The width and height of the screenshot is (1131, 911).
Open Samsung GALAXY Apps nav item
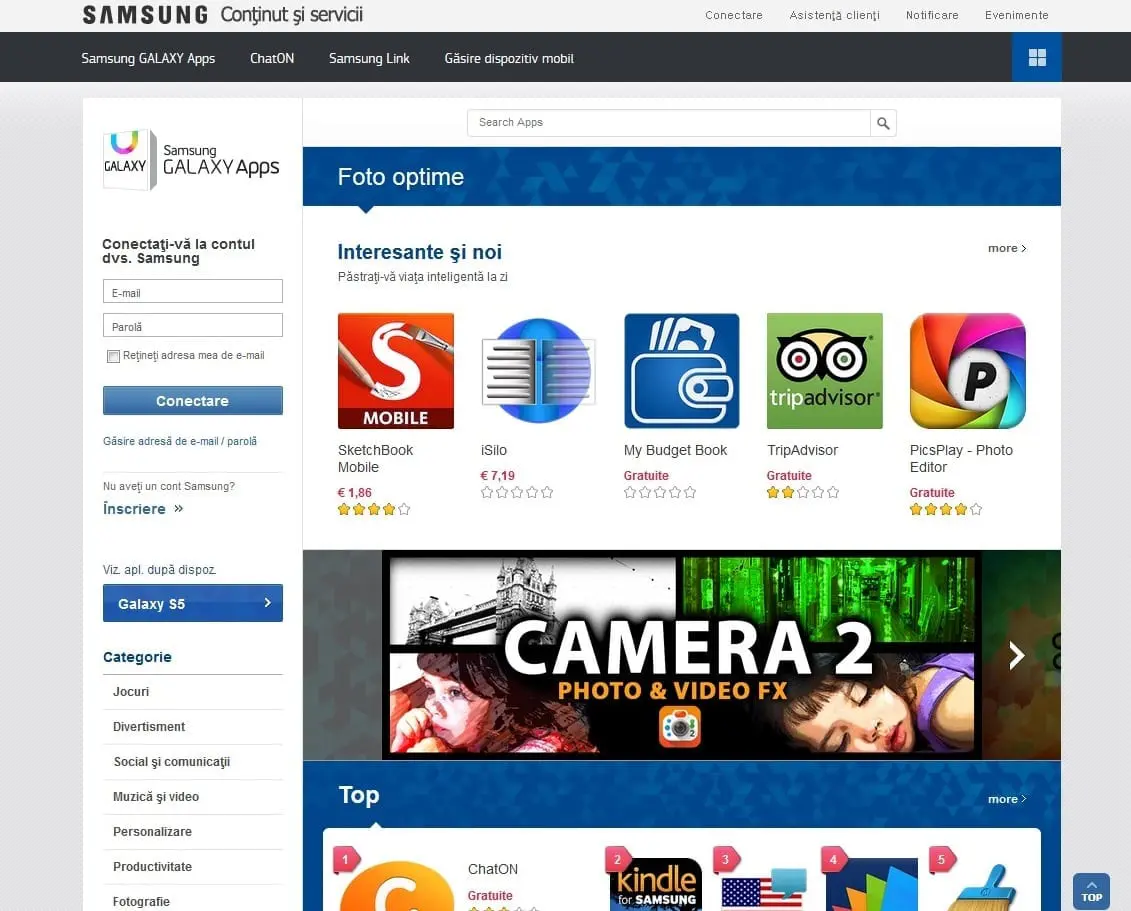click(148, 58)
